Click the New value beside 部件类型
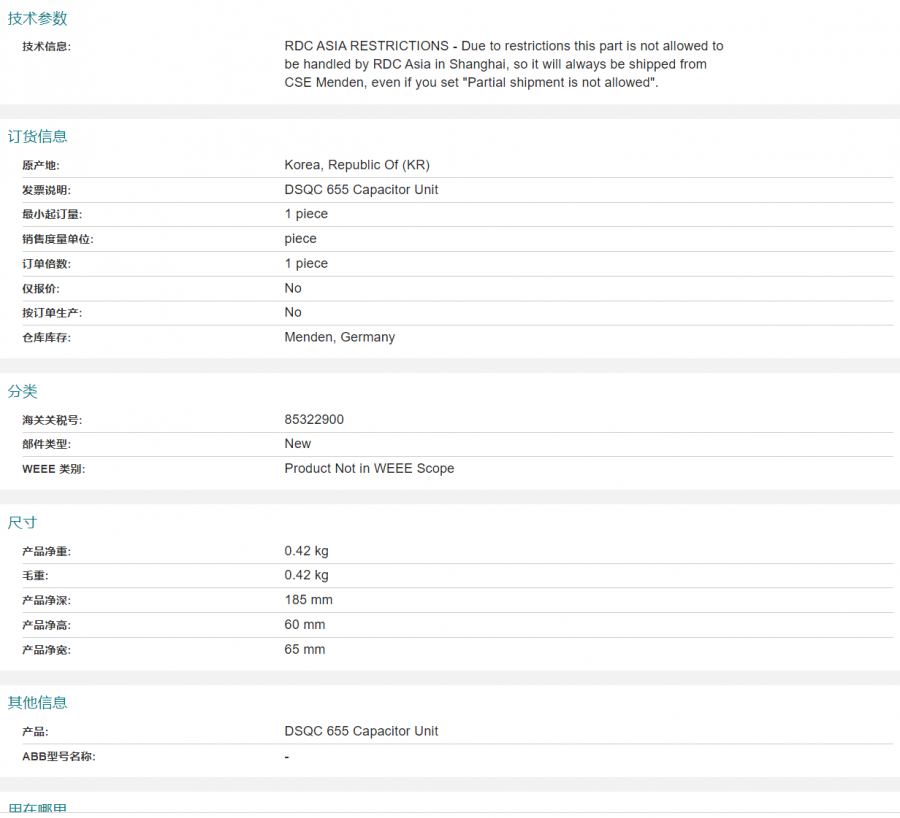Viewport: 900px width, 818px height. (x=297, y=444)
